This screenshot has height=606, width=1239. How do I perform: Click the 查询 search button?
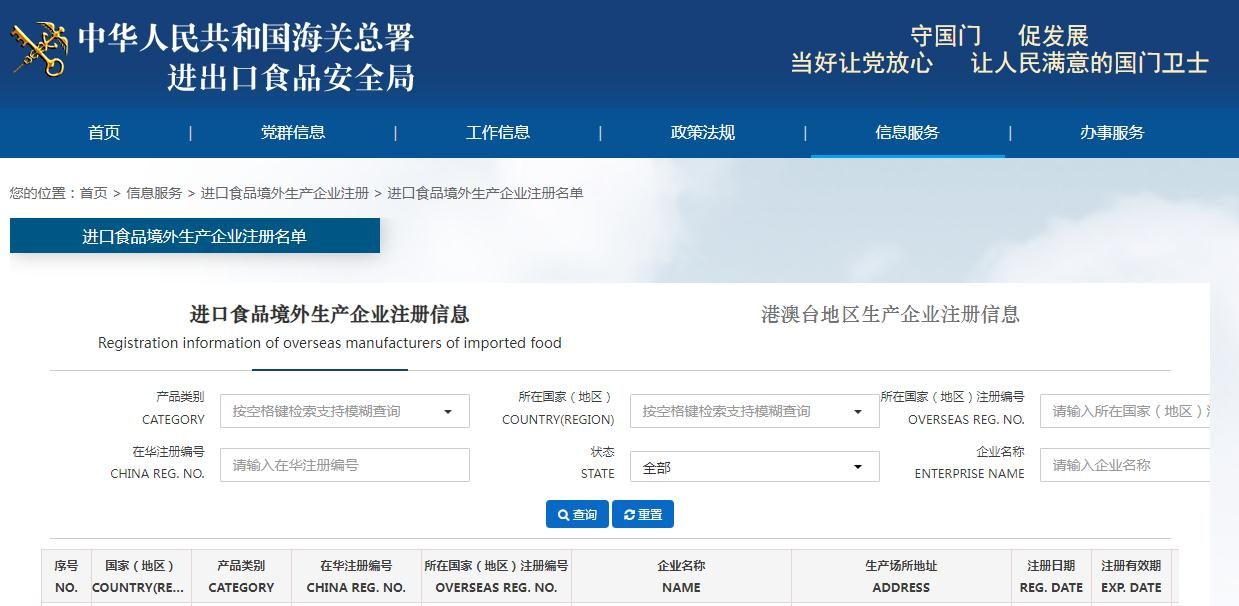[576, 514]
